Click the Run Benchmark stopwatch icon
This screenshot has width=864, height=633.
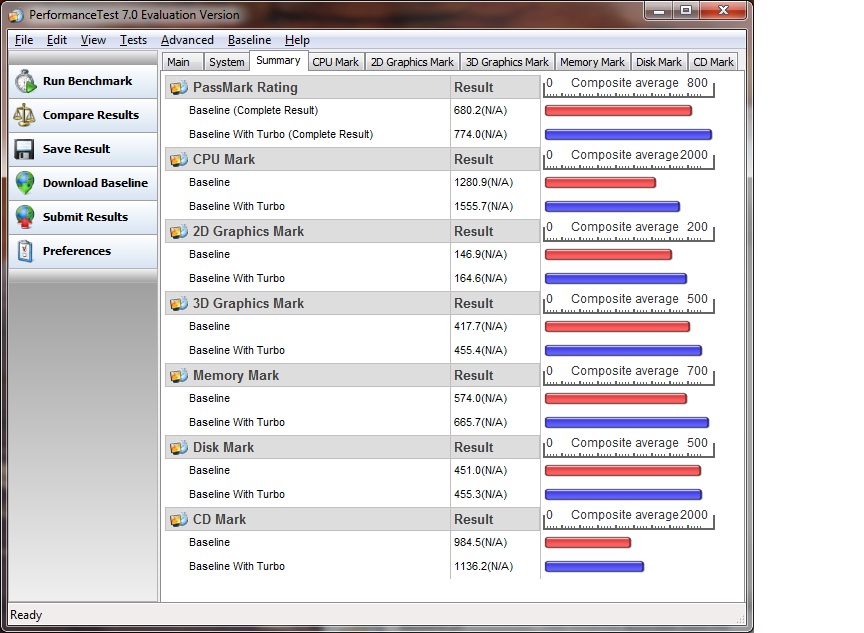pyautogui.click(x=25, y=82)
